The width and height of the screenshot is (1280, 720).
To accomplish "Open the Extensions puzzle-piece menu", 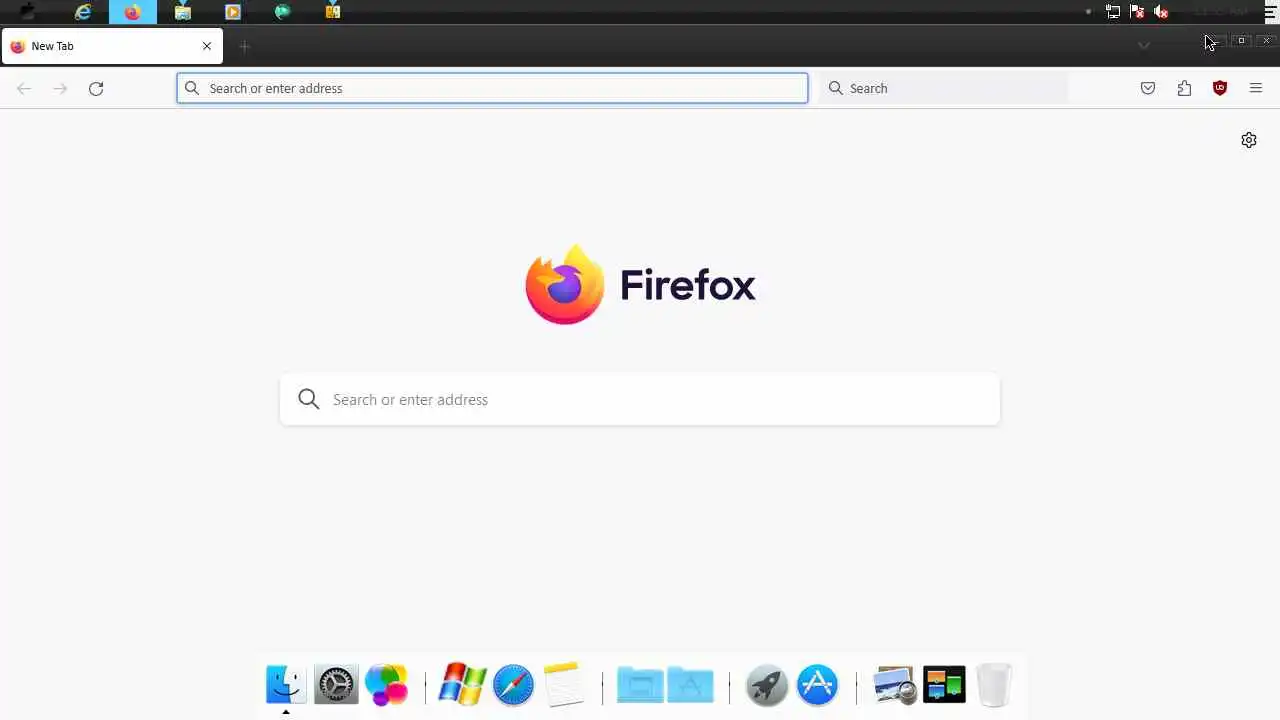I will coord(1184,88).
